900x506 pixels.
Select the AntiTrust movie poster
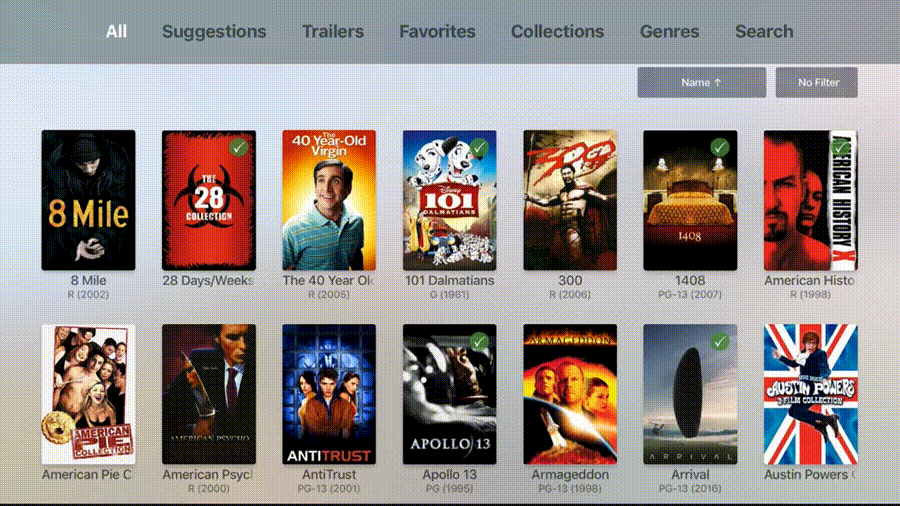click(329, 394)
